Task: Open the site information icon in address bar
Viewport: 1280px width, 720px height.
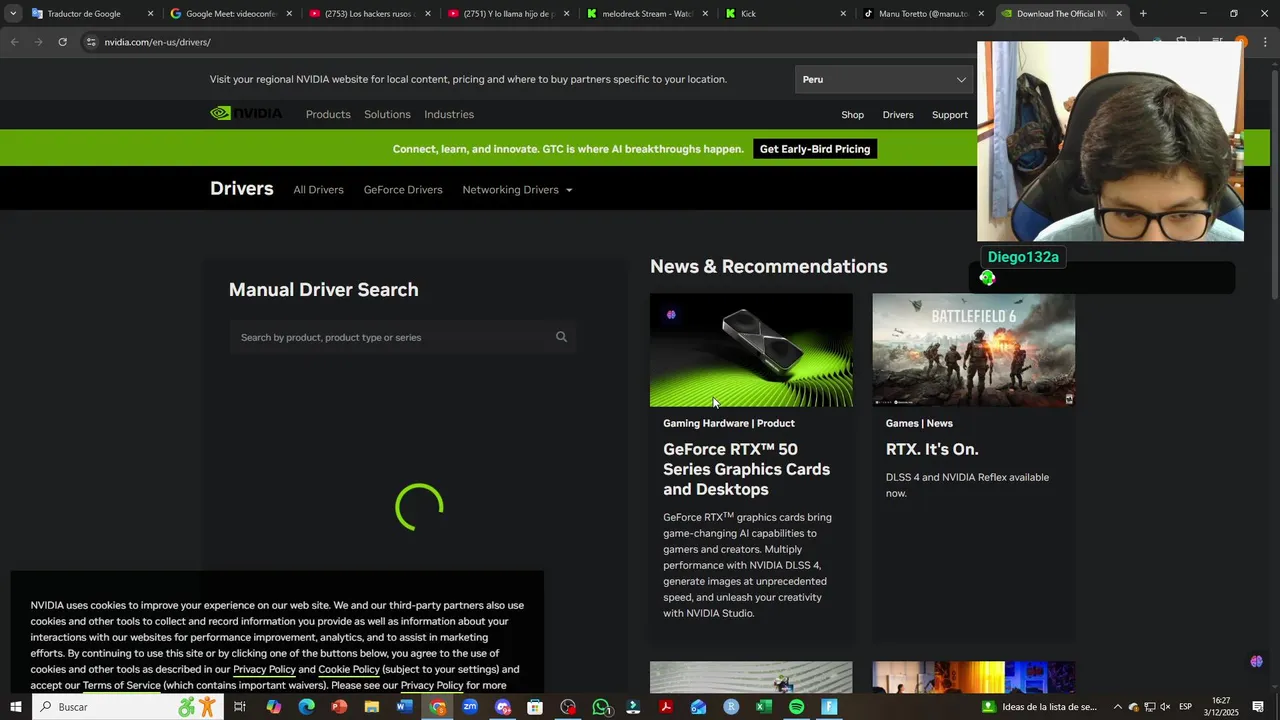Action: (90, 42)
